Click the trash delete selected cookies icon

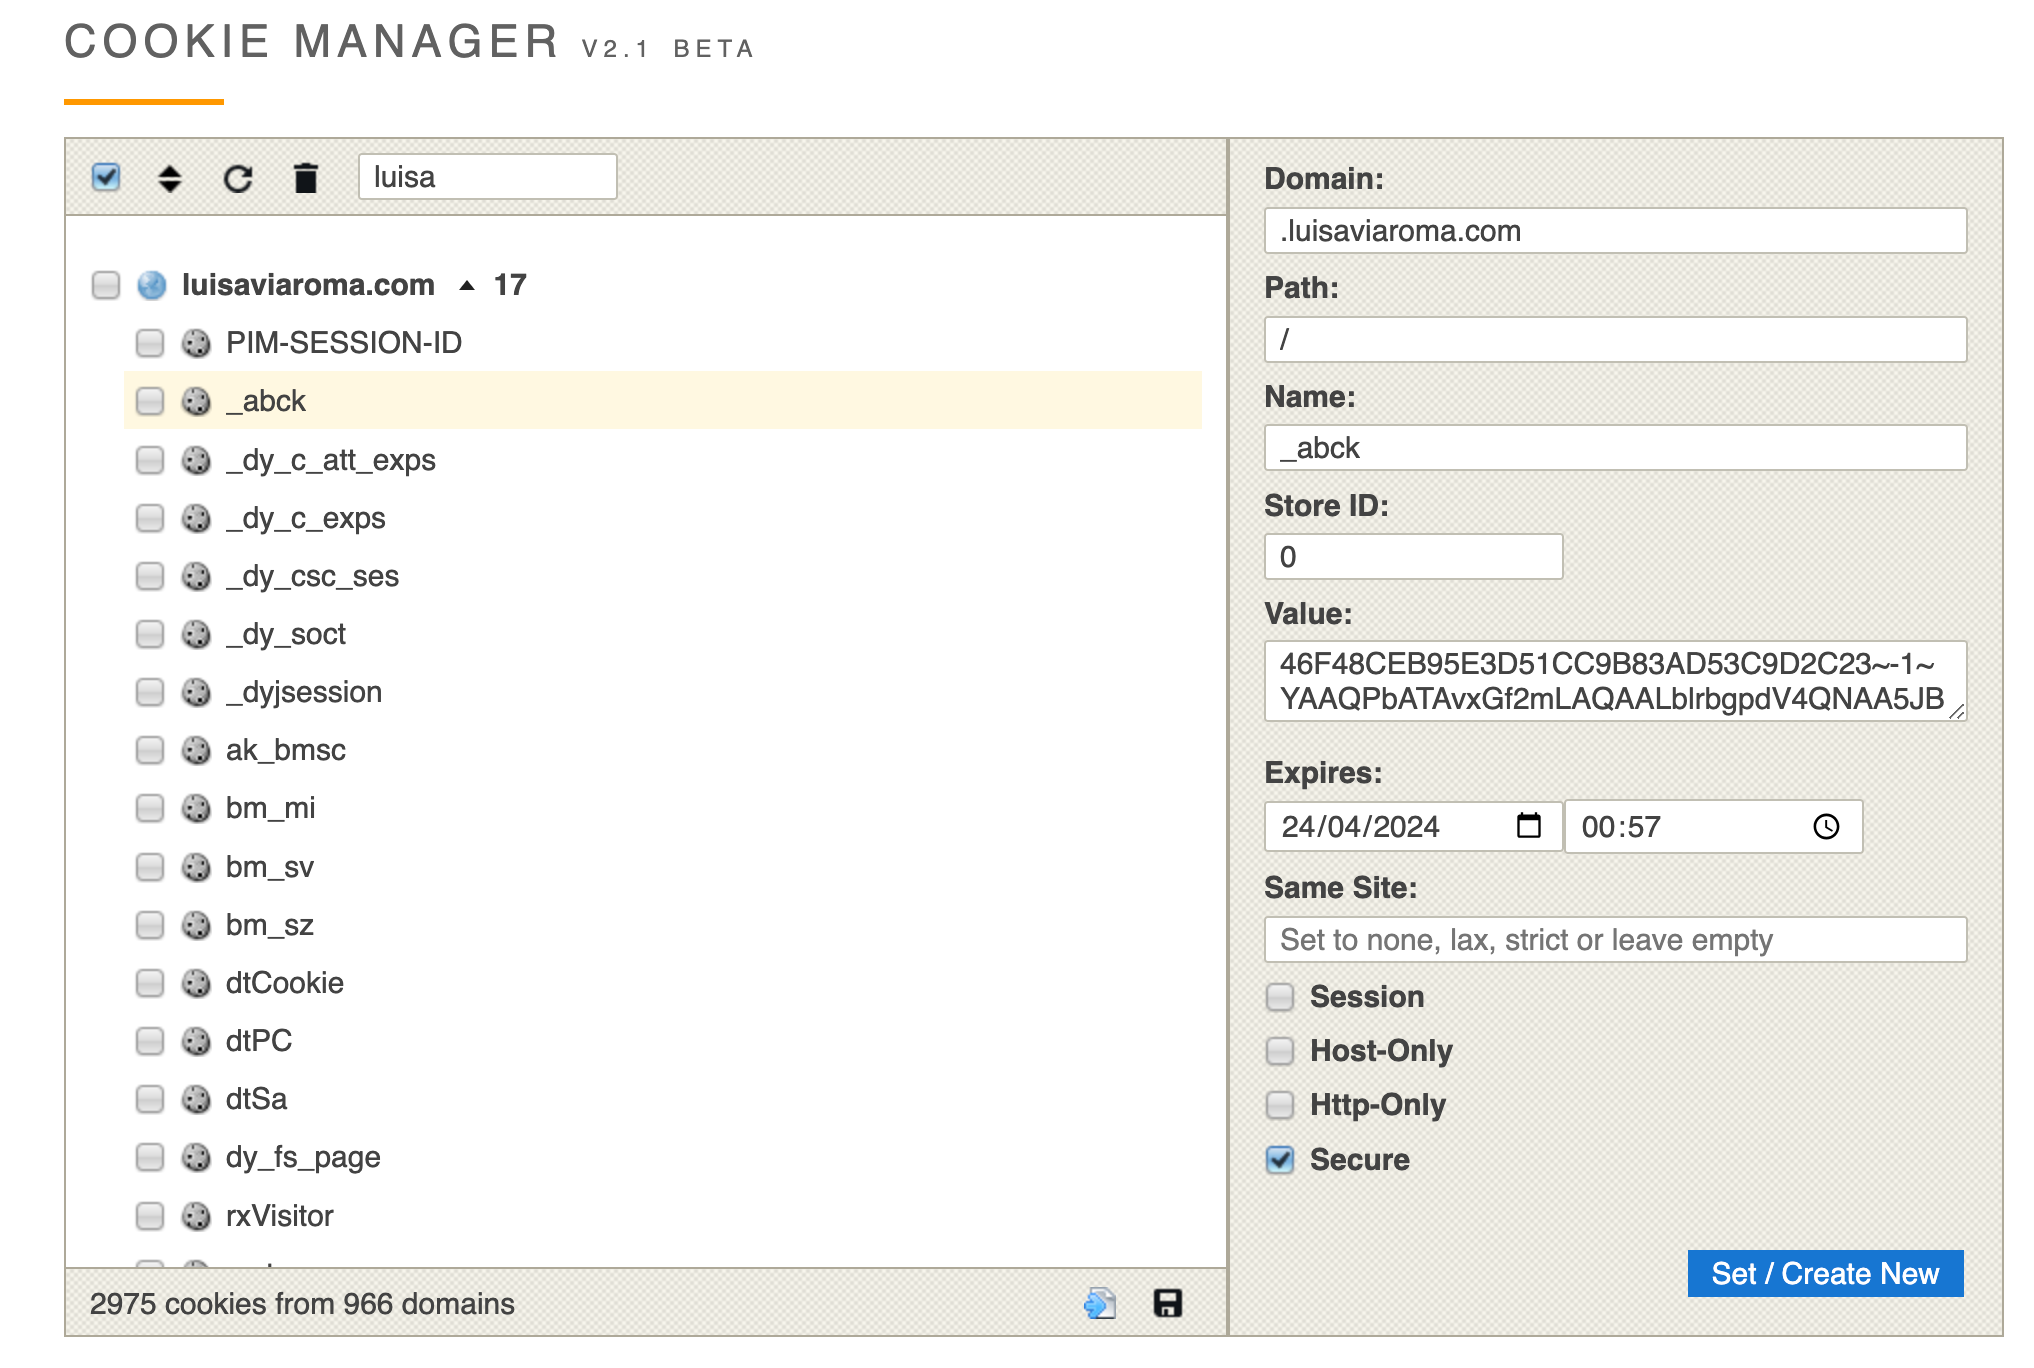point(306,178)
